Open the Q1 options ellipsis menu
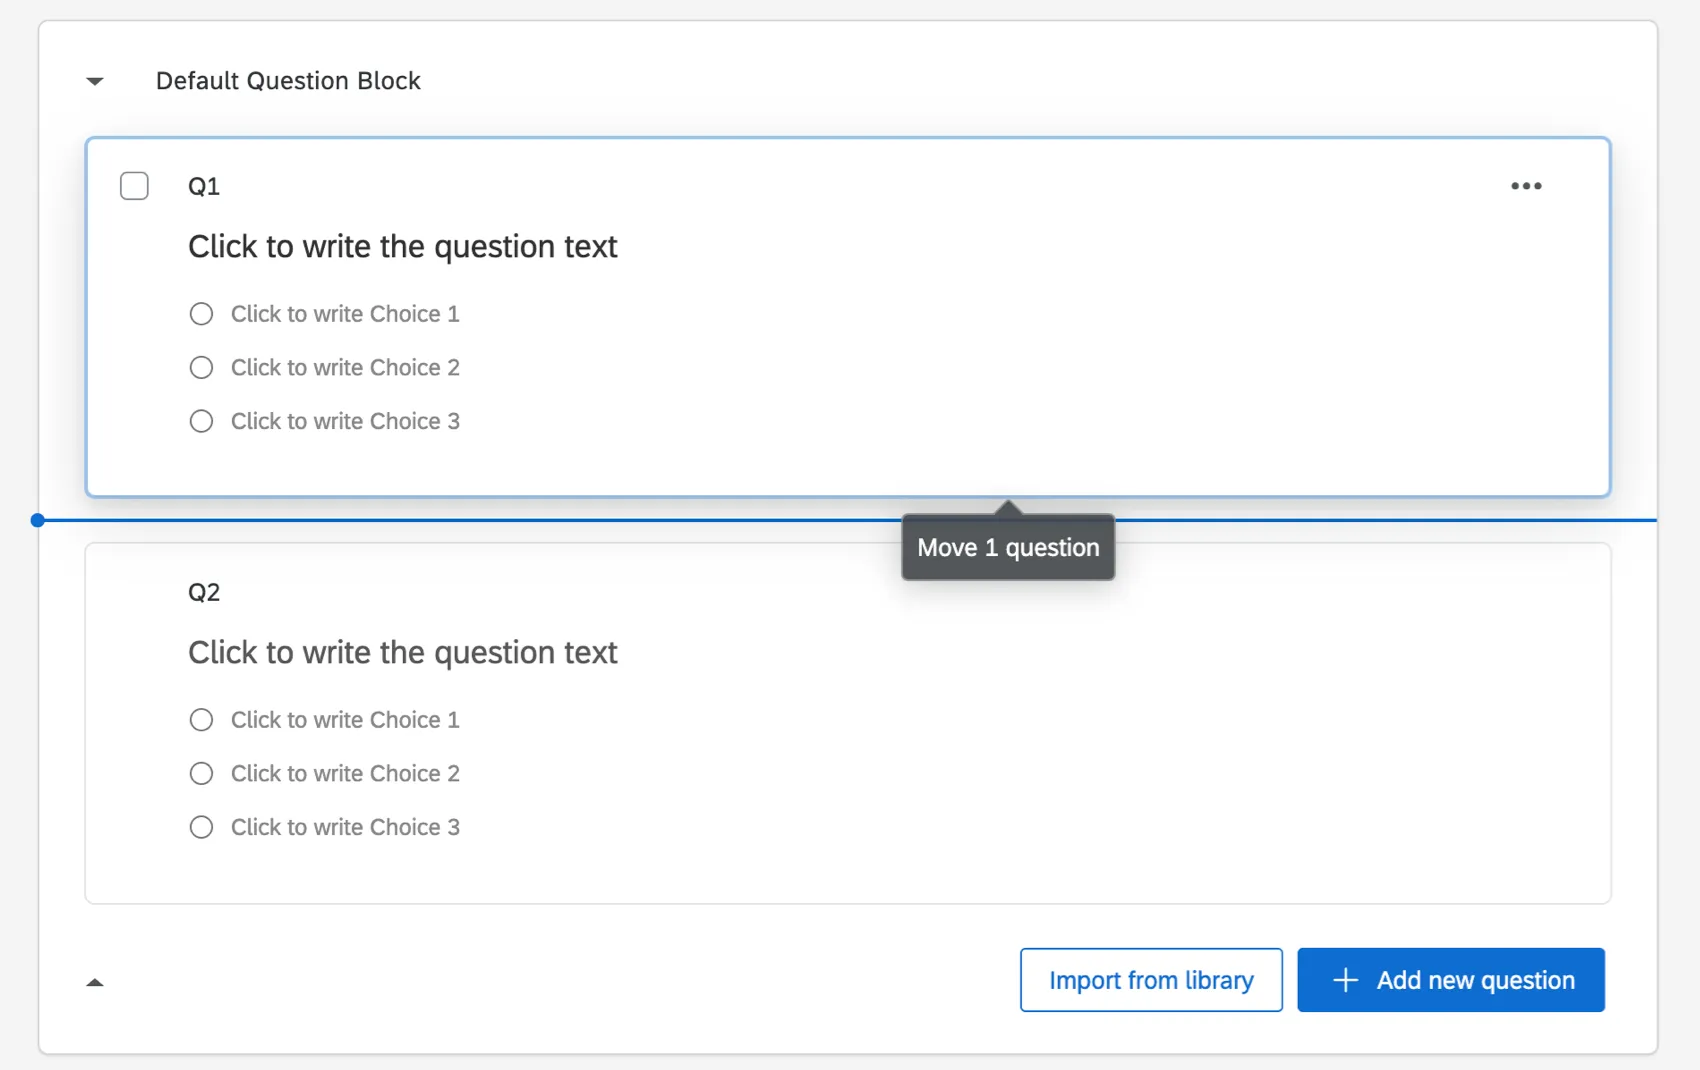Viewport: 1700px width, 1070px height. pos(1526,186)
